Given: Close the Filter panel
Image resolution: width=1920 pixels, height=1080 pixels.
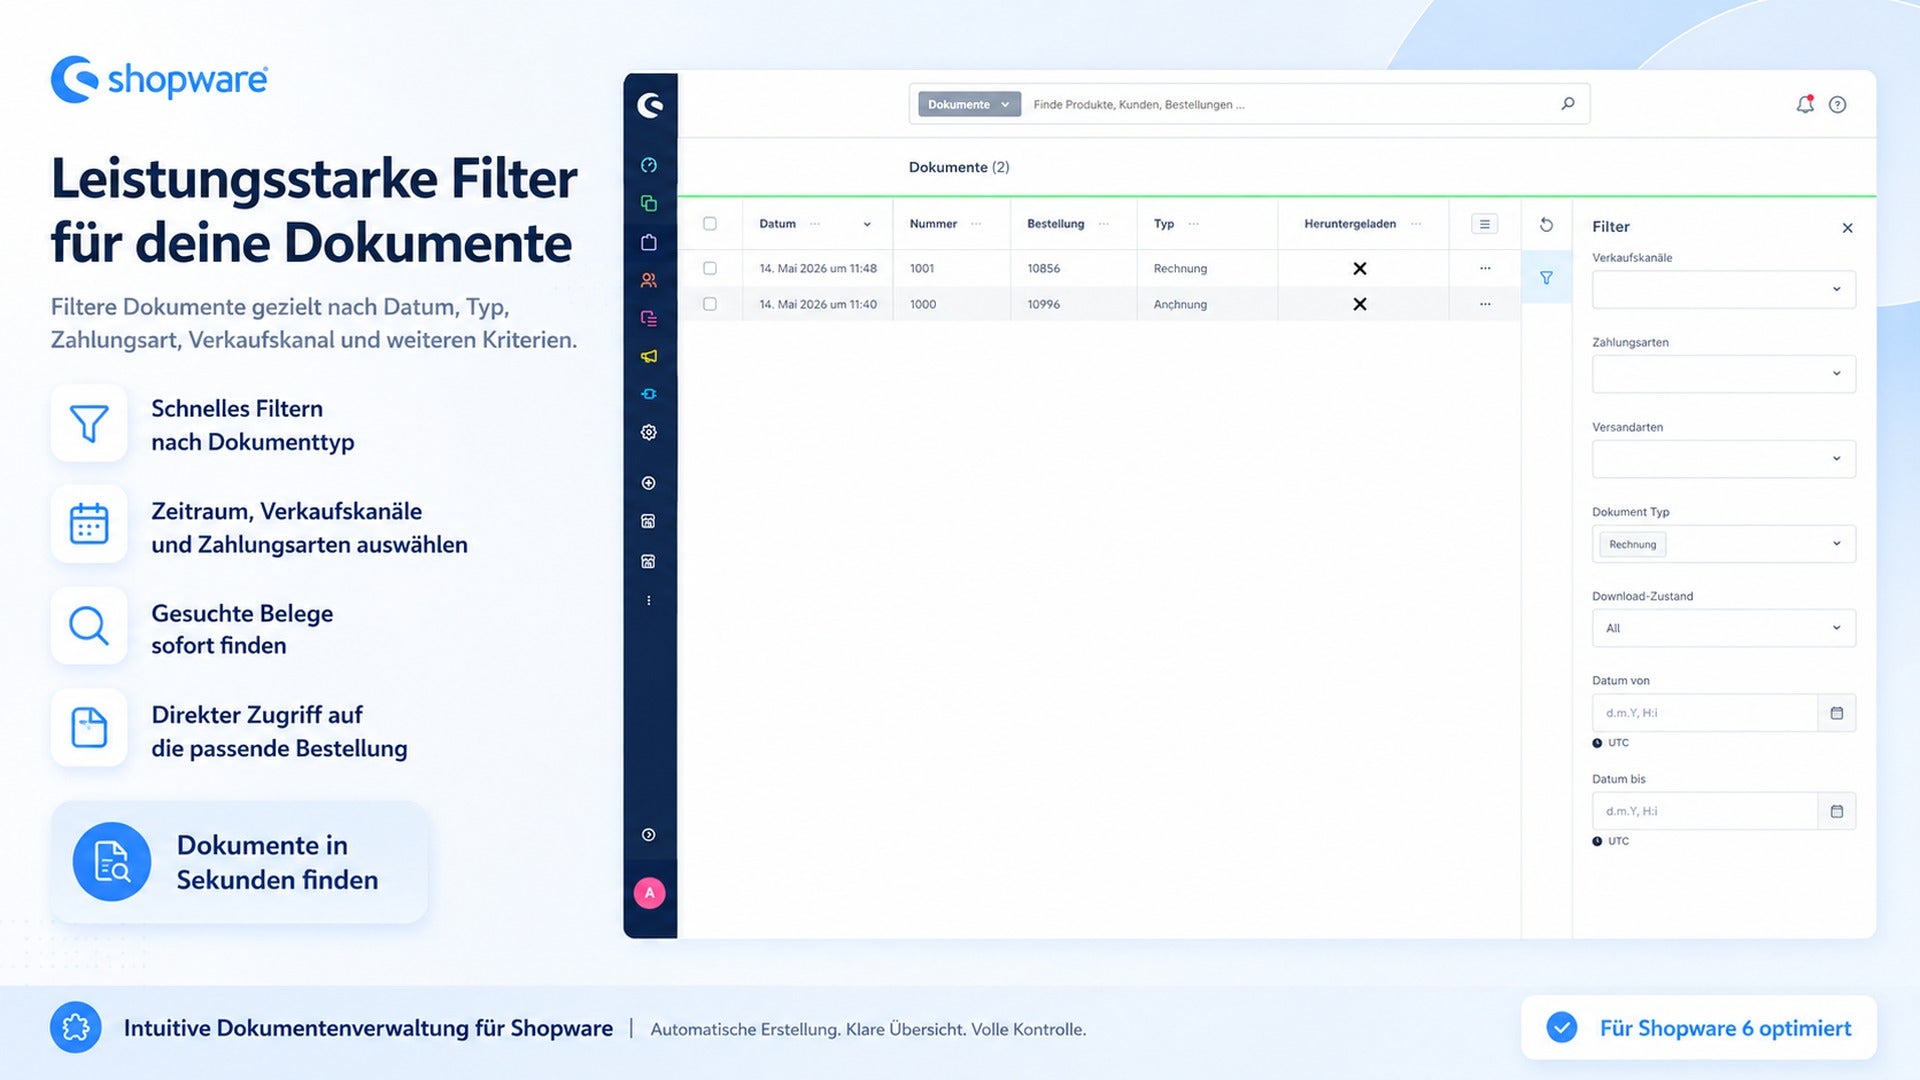Looking at the screenshot, I should point(1848,228).
